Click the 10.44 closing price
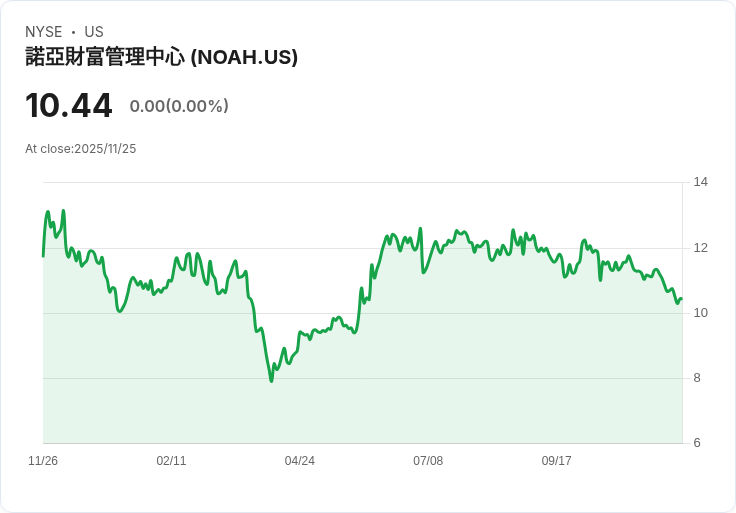This screenshot has height=513, width=736. click(69, 106)
